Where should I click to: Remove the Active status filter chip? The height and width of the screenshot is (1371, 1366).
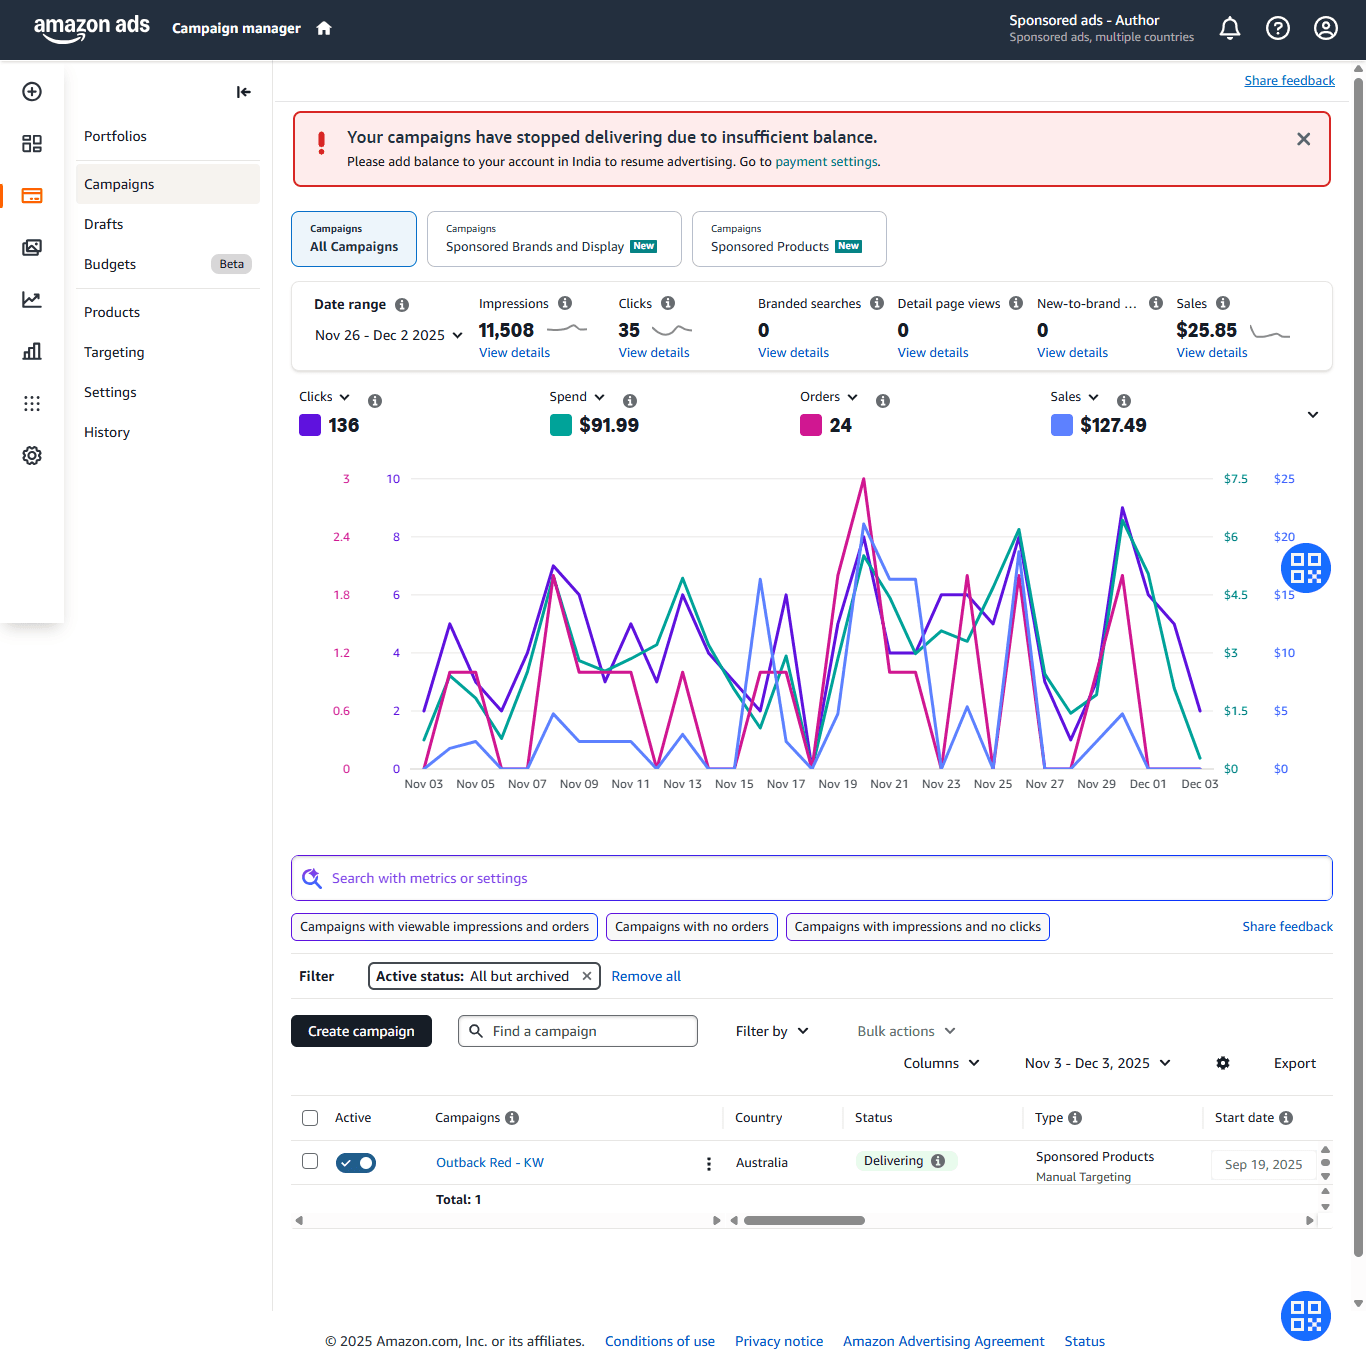click(587, 976)
